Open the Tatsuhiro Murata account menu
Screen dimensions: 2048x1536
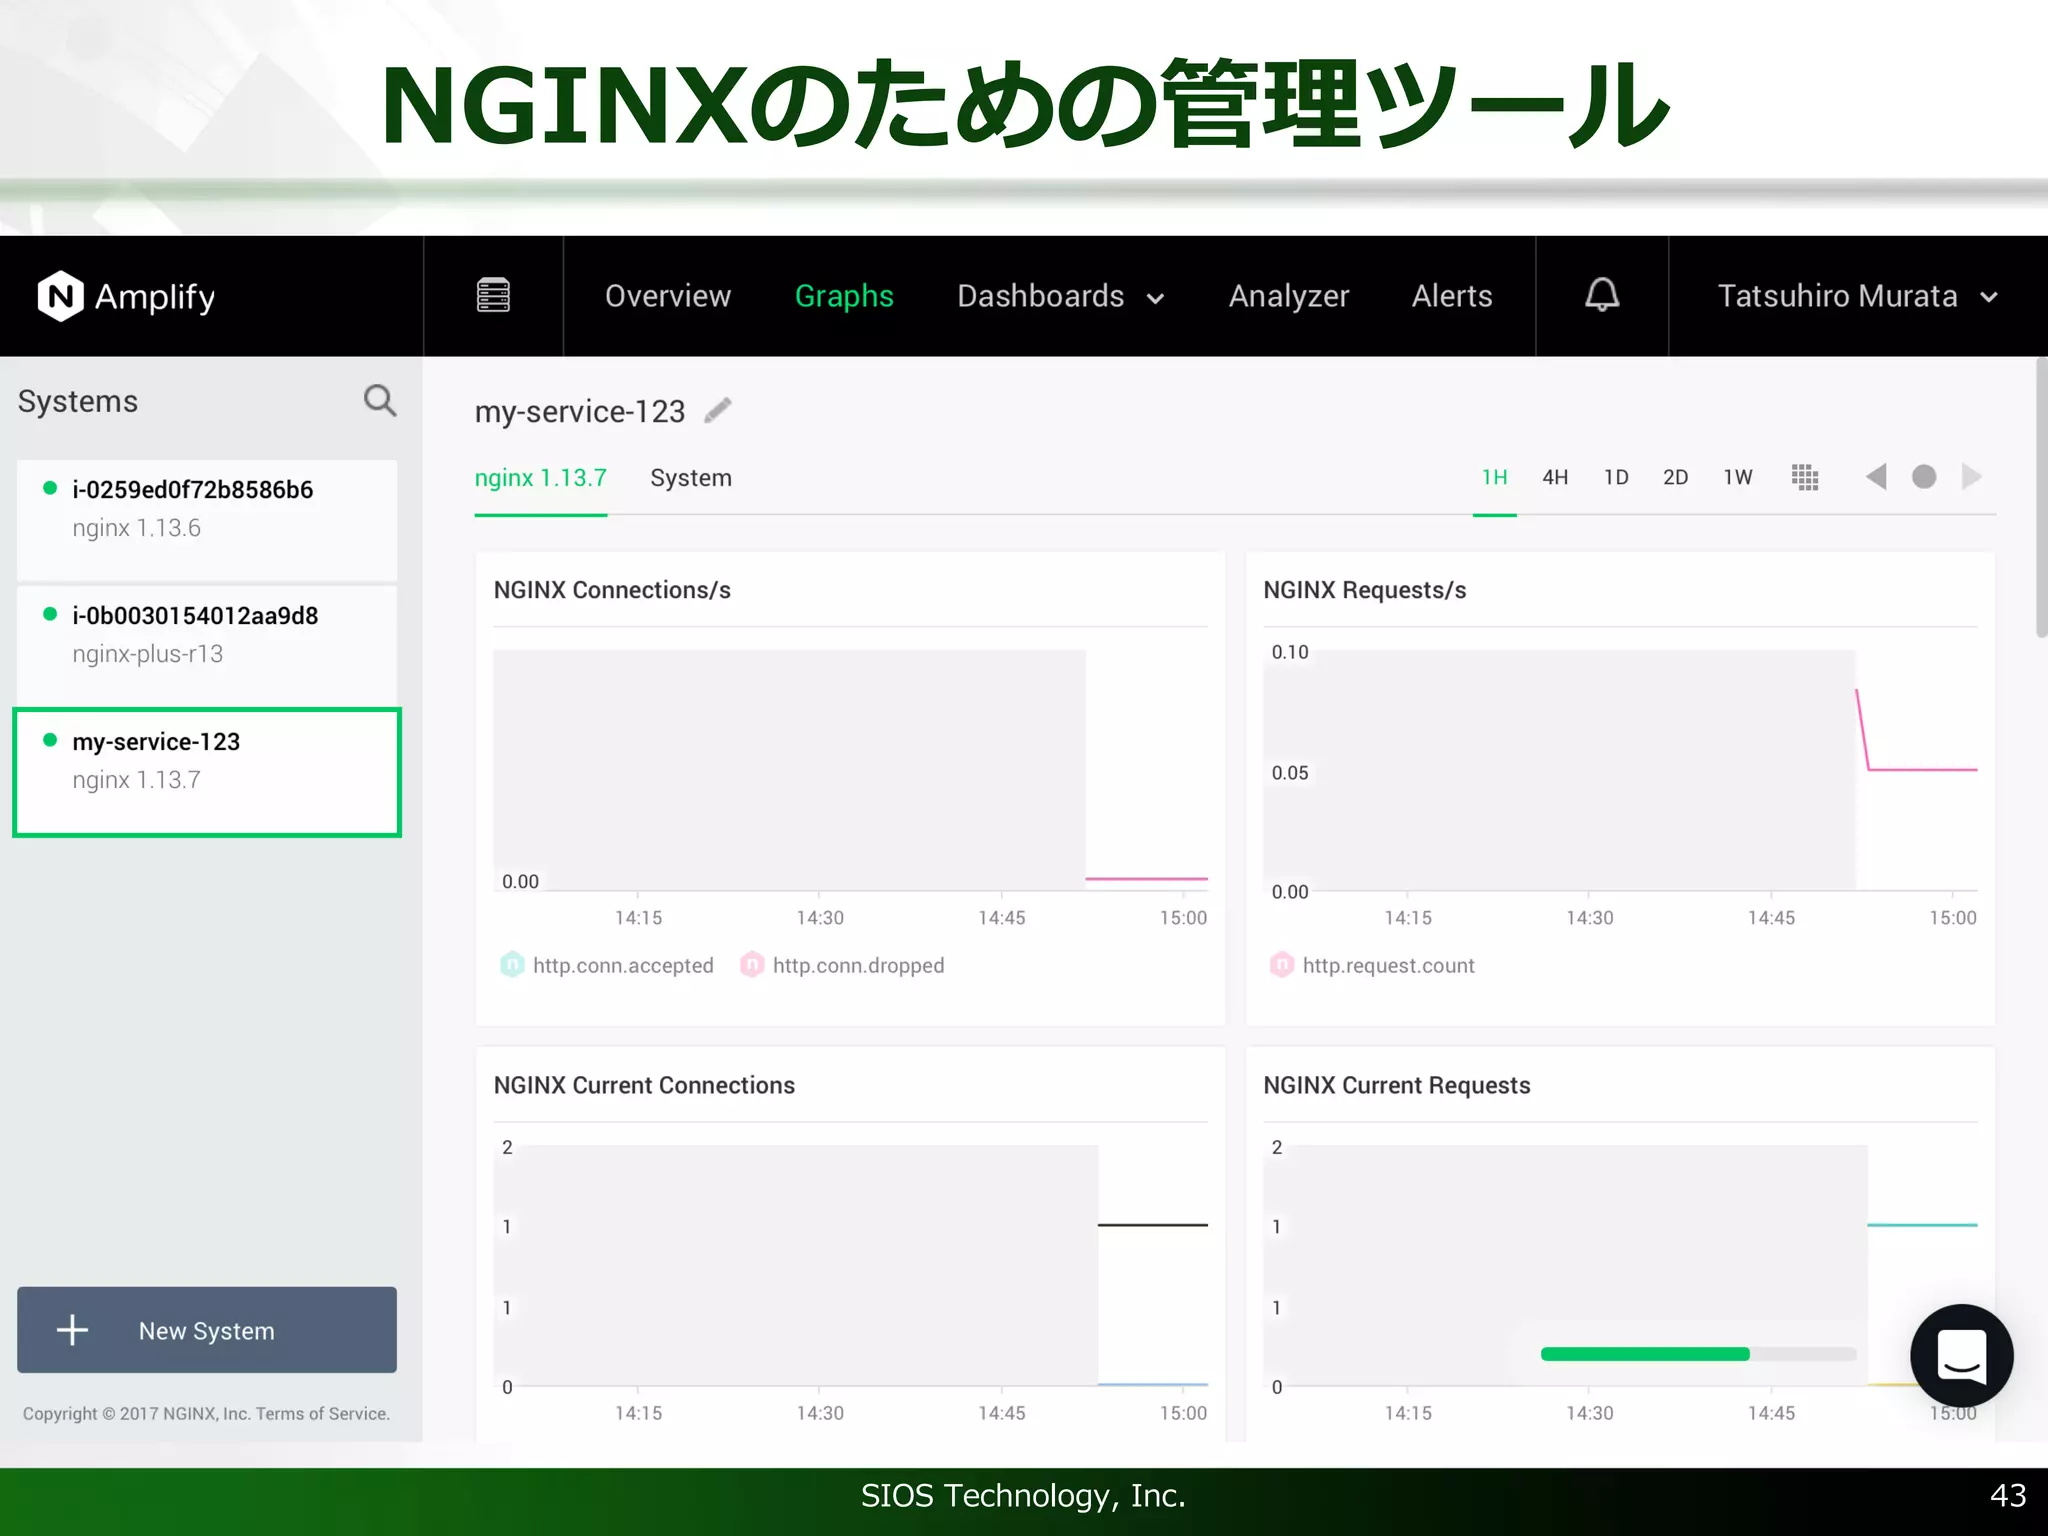[1857, 296]
